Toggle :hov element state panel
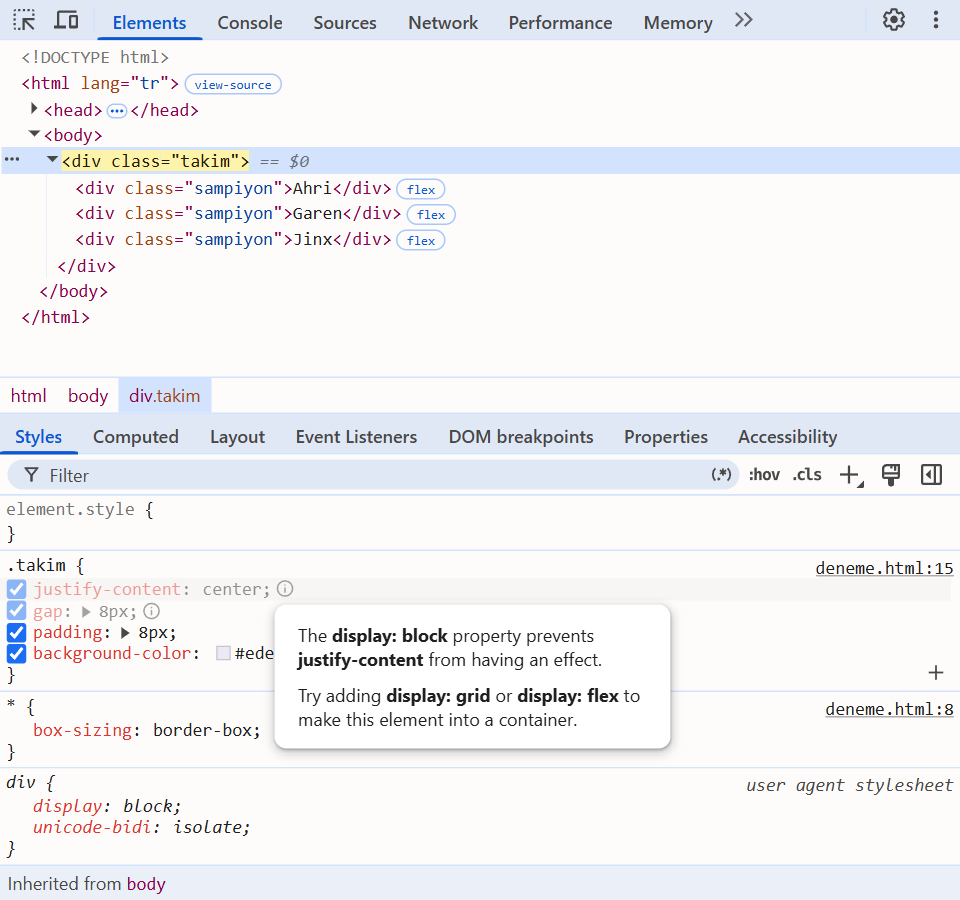Image resolution: width=960 pixels, height=900 pixels. click(764, 474)
